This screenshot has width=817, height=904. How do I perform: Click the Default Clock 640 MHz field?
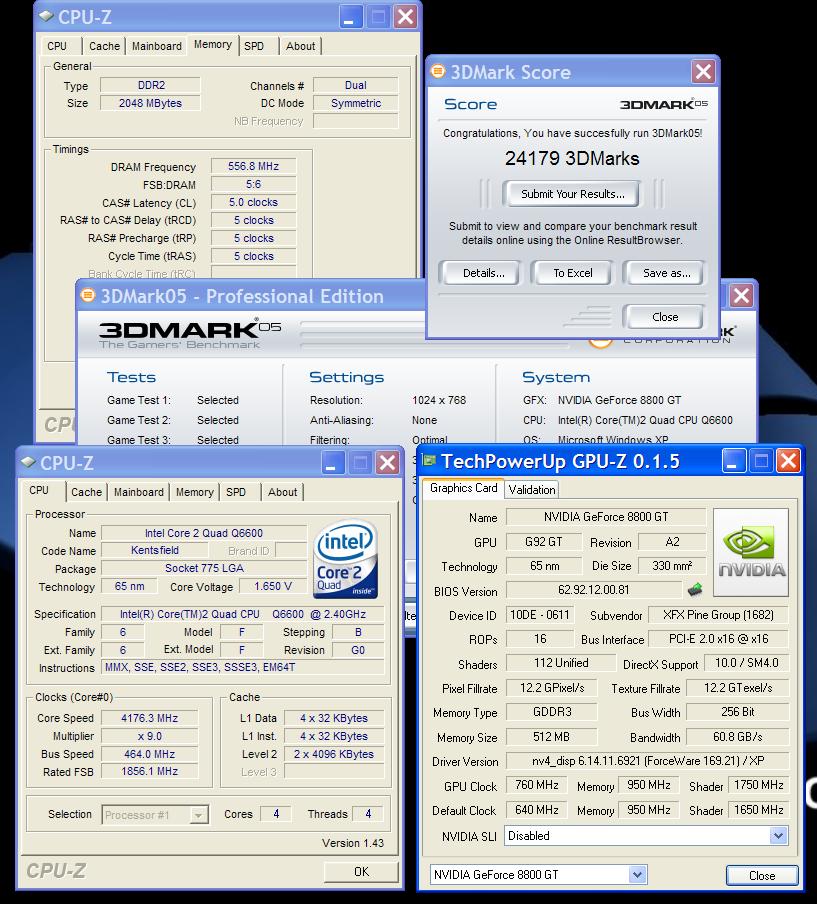pos(536,809)
